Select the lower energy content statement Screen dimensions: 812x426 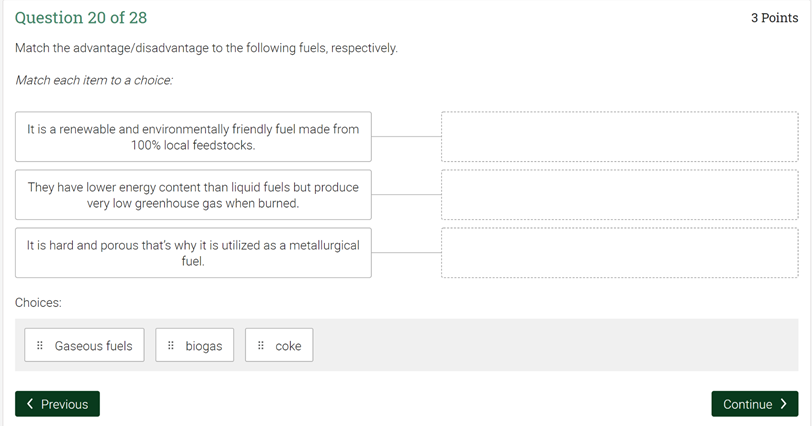coord(193,195)
